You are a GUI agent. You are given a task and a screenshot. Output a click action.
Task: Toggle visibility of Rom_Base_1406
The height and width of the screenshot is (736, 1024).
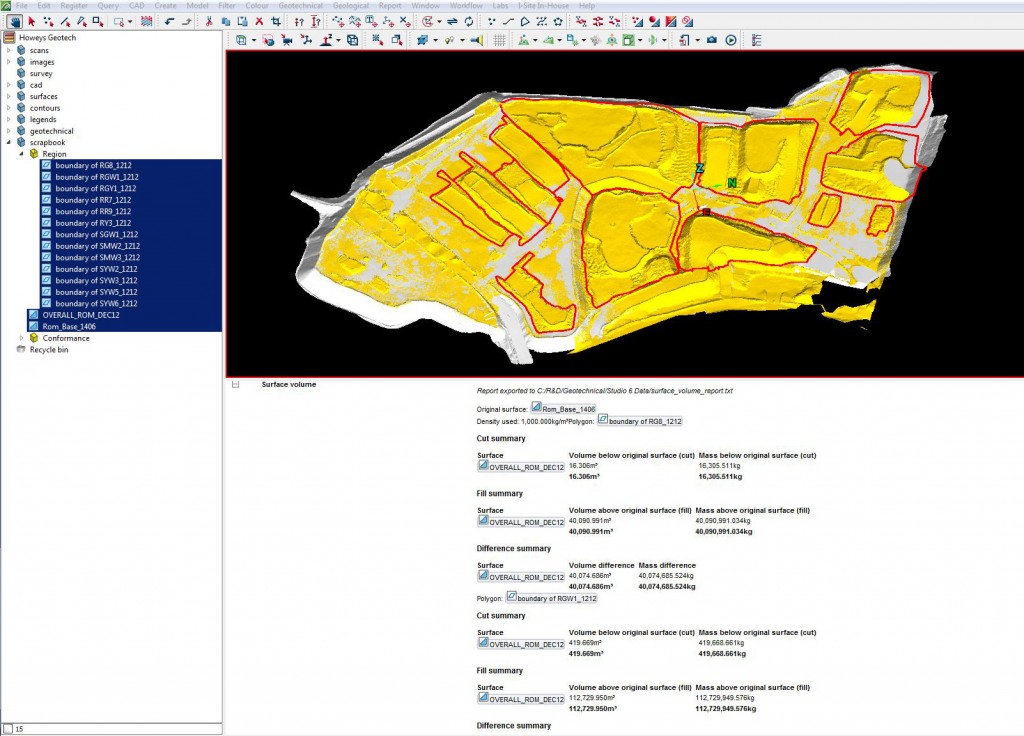33,325
